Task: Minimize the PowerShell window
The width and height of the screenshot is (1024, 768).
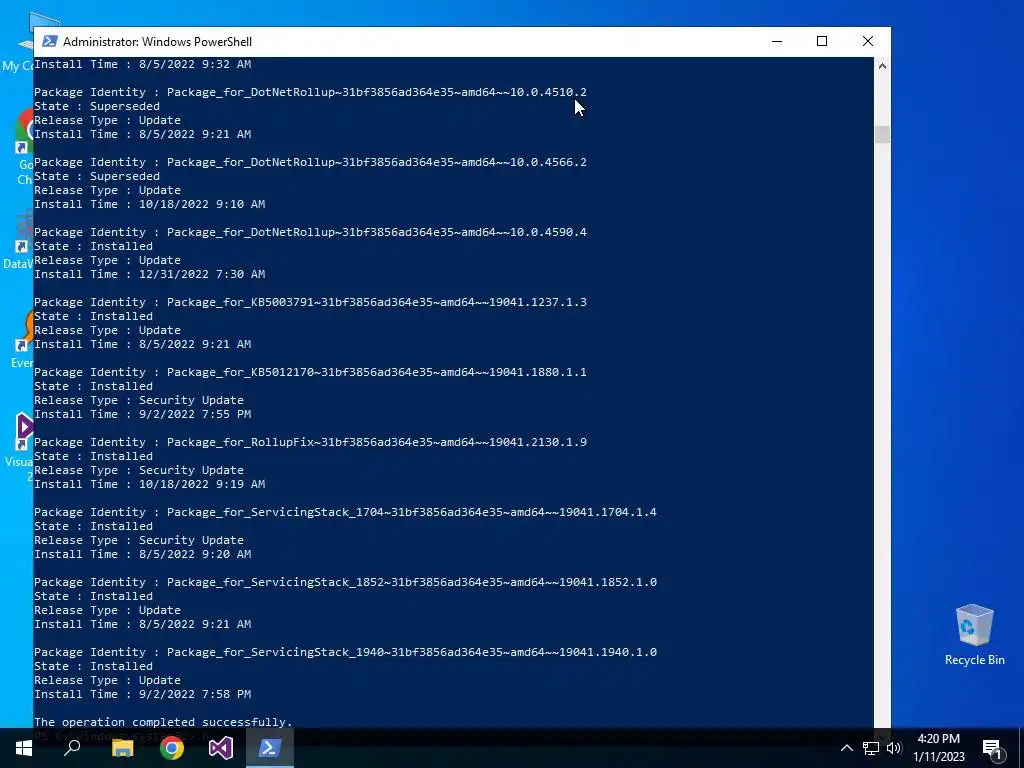Action: click(777, 41)
